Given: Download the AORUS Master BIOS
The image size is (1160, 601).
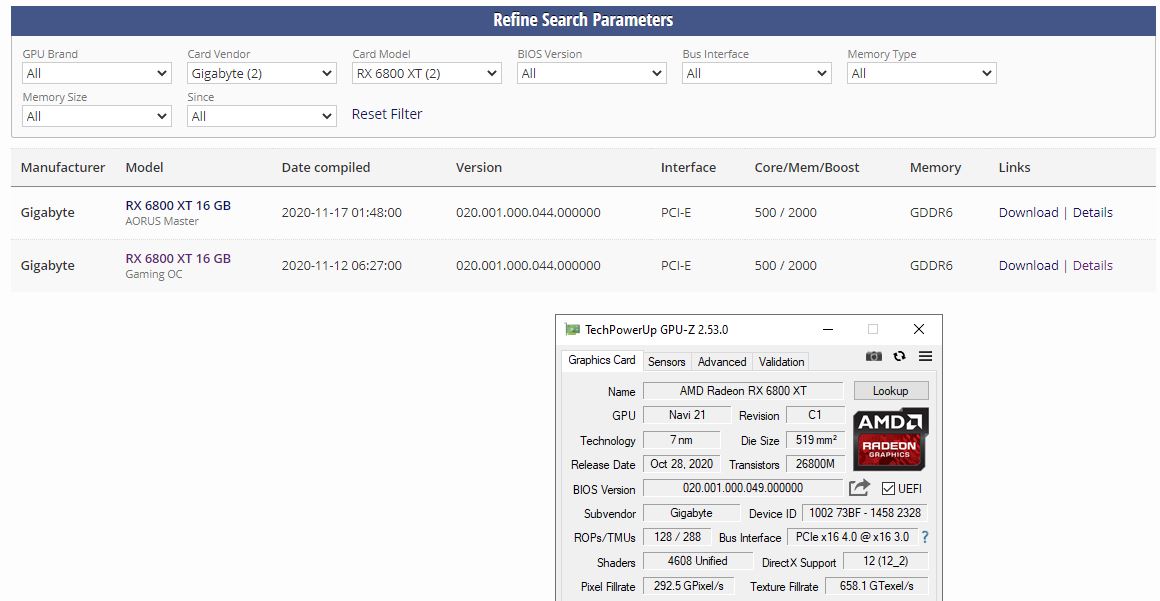Looking at the screenshot, I should click(x=1028, y=212).
